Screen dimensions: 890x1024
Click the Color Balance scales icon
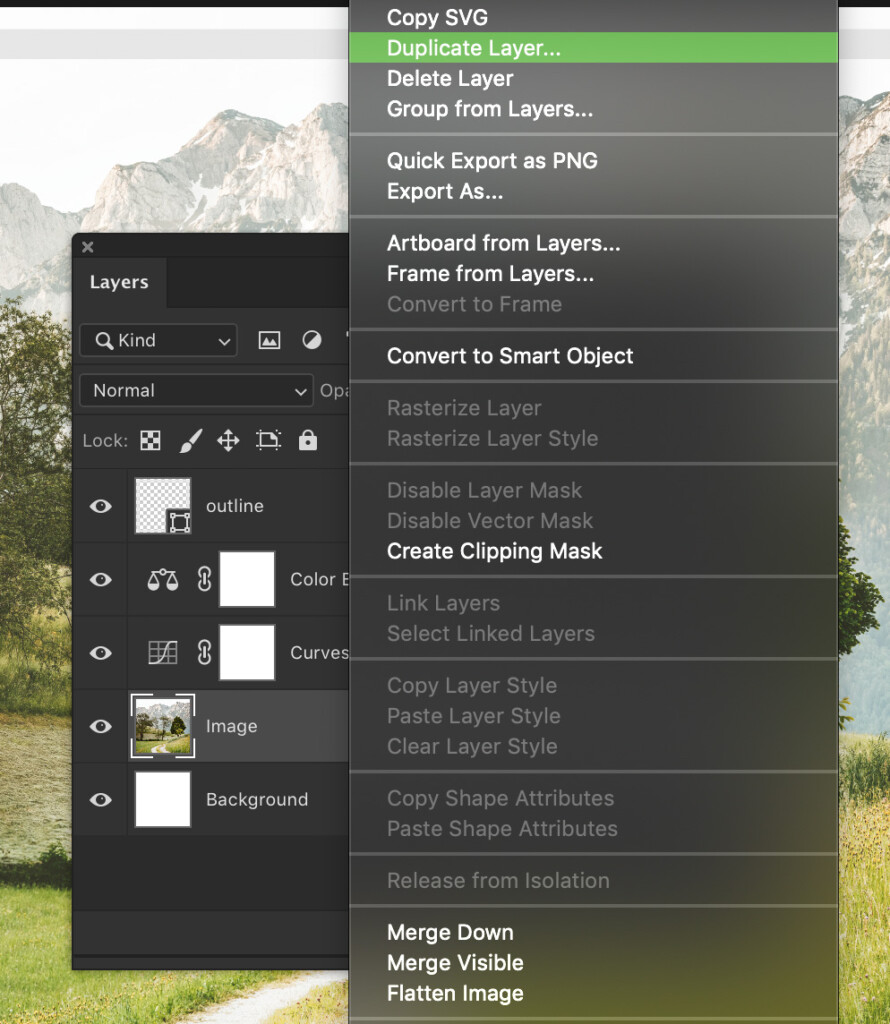point(162,580)
